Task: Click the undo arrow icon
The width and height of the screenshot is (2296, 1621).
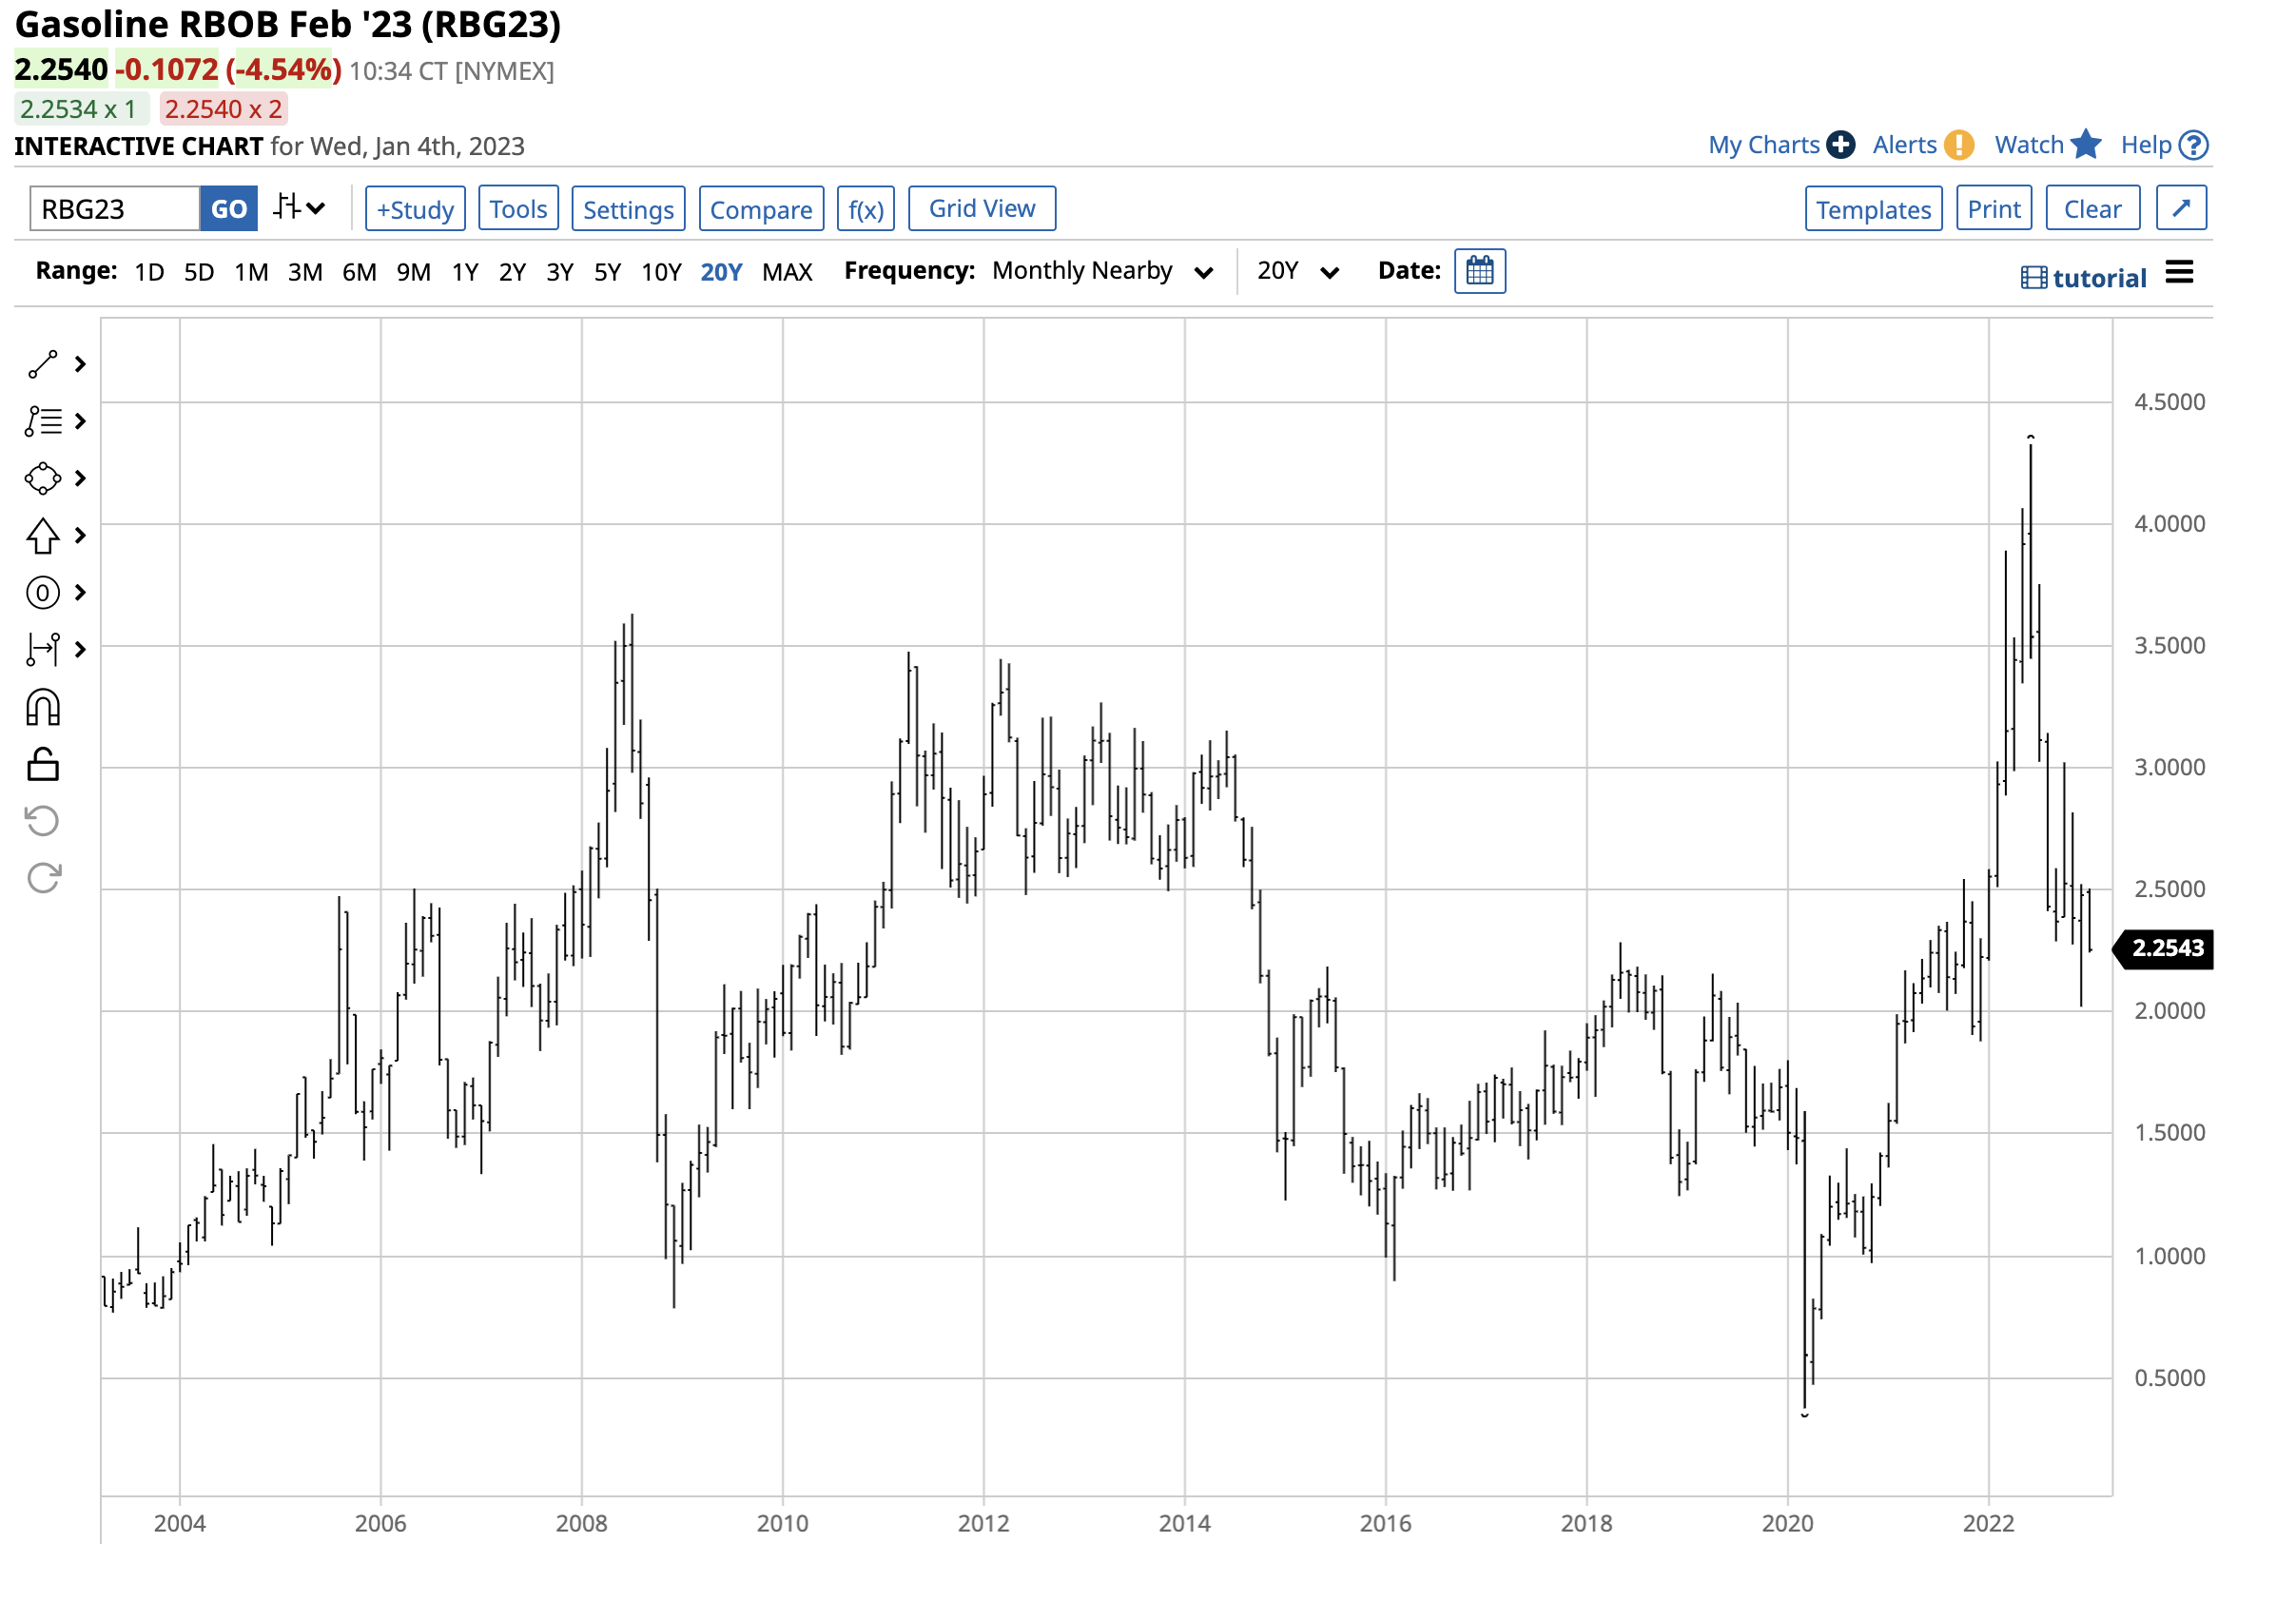Action: (x=42, y=822)
